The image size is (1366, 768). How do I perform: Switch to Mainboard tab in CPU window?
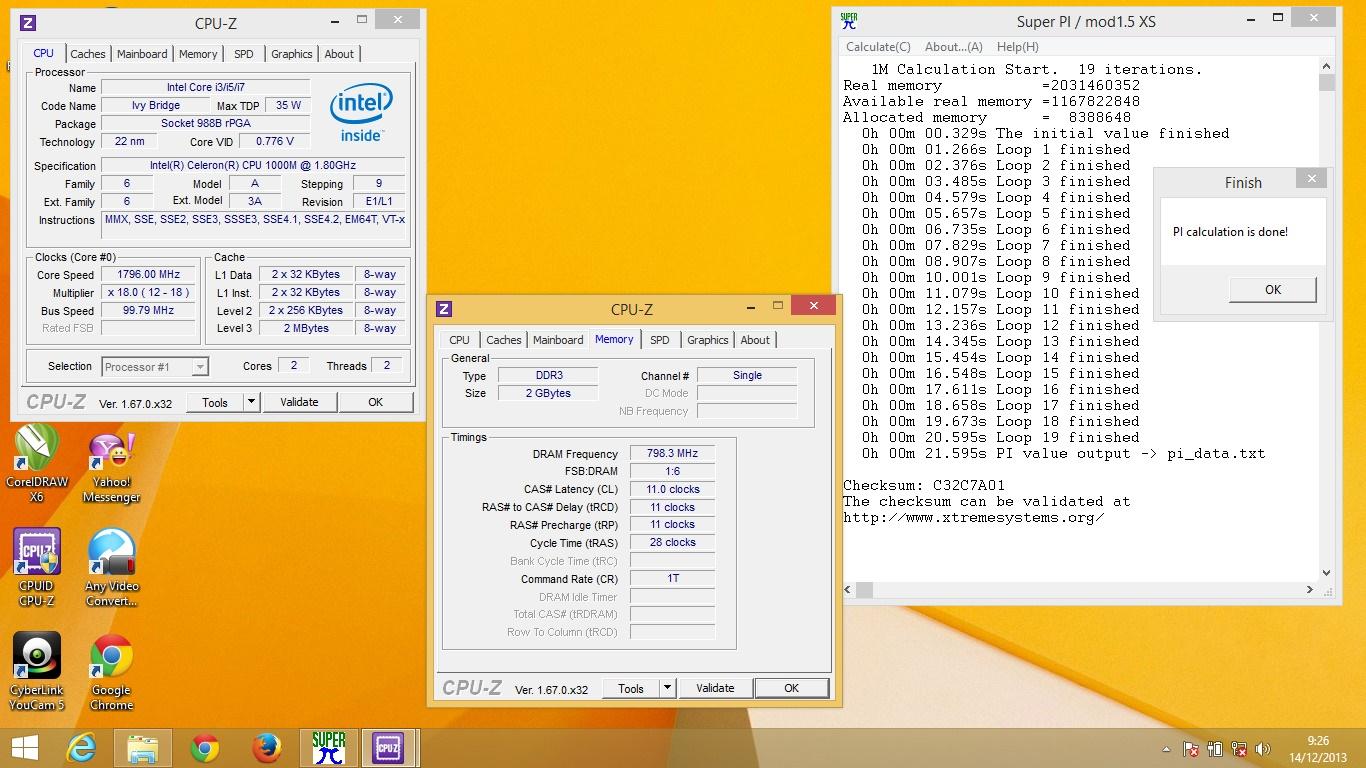pyautogui.click(x=142, y=54)
